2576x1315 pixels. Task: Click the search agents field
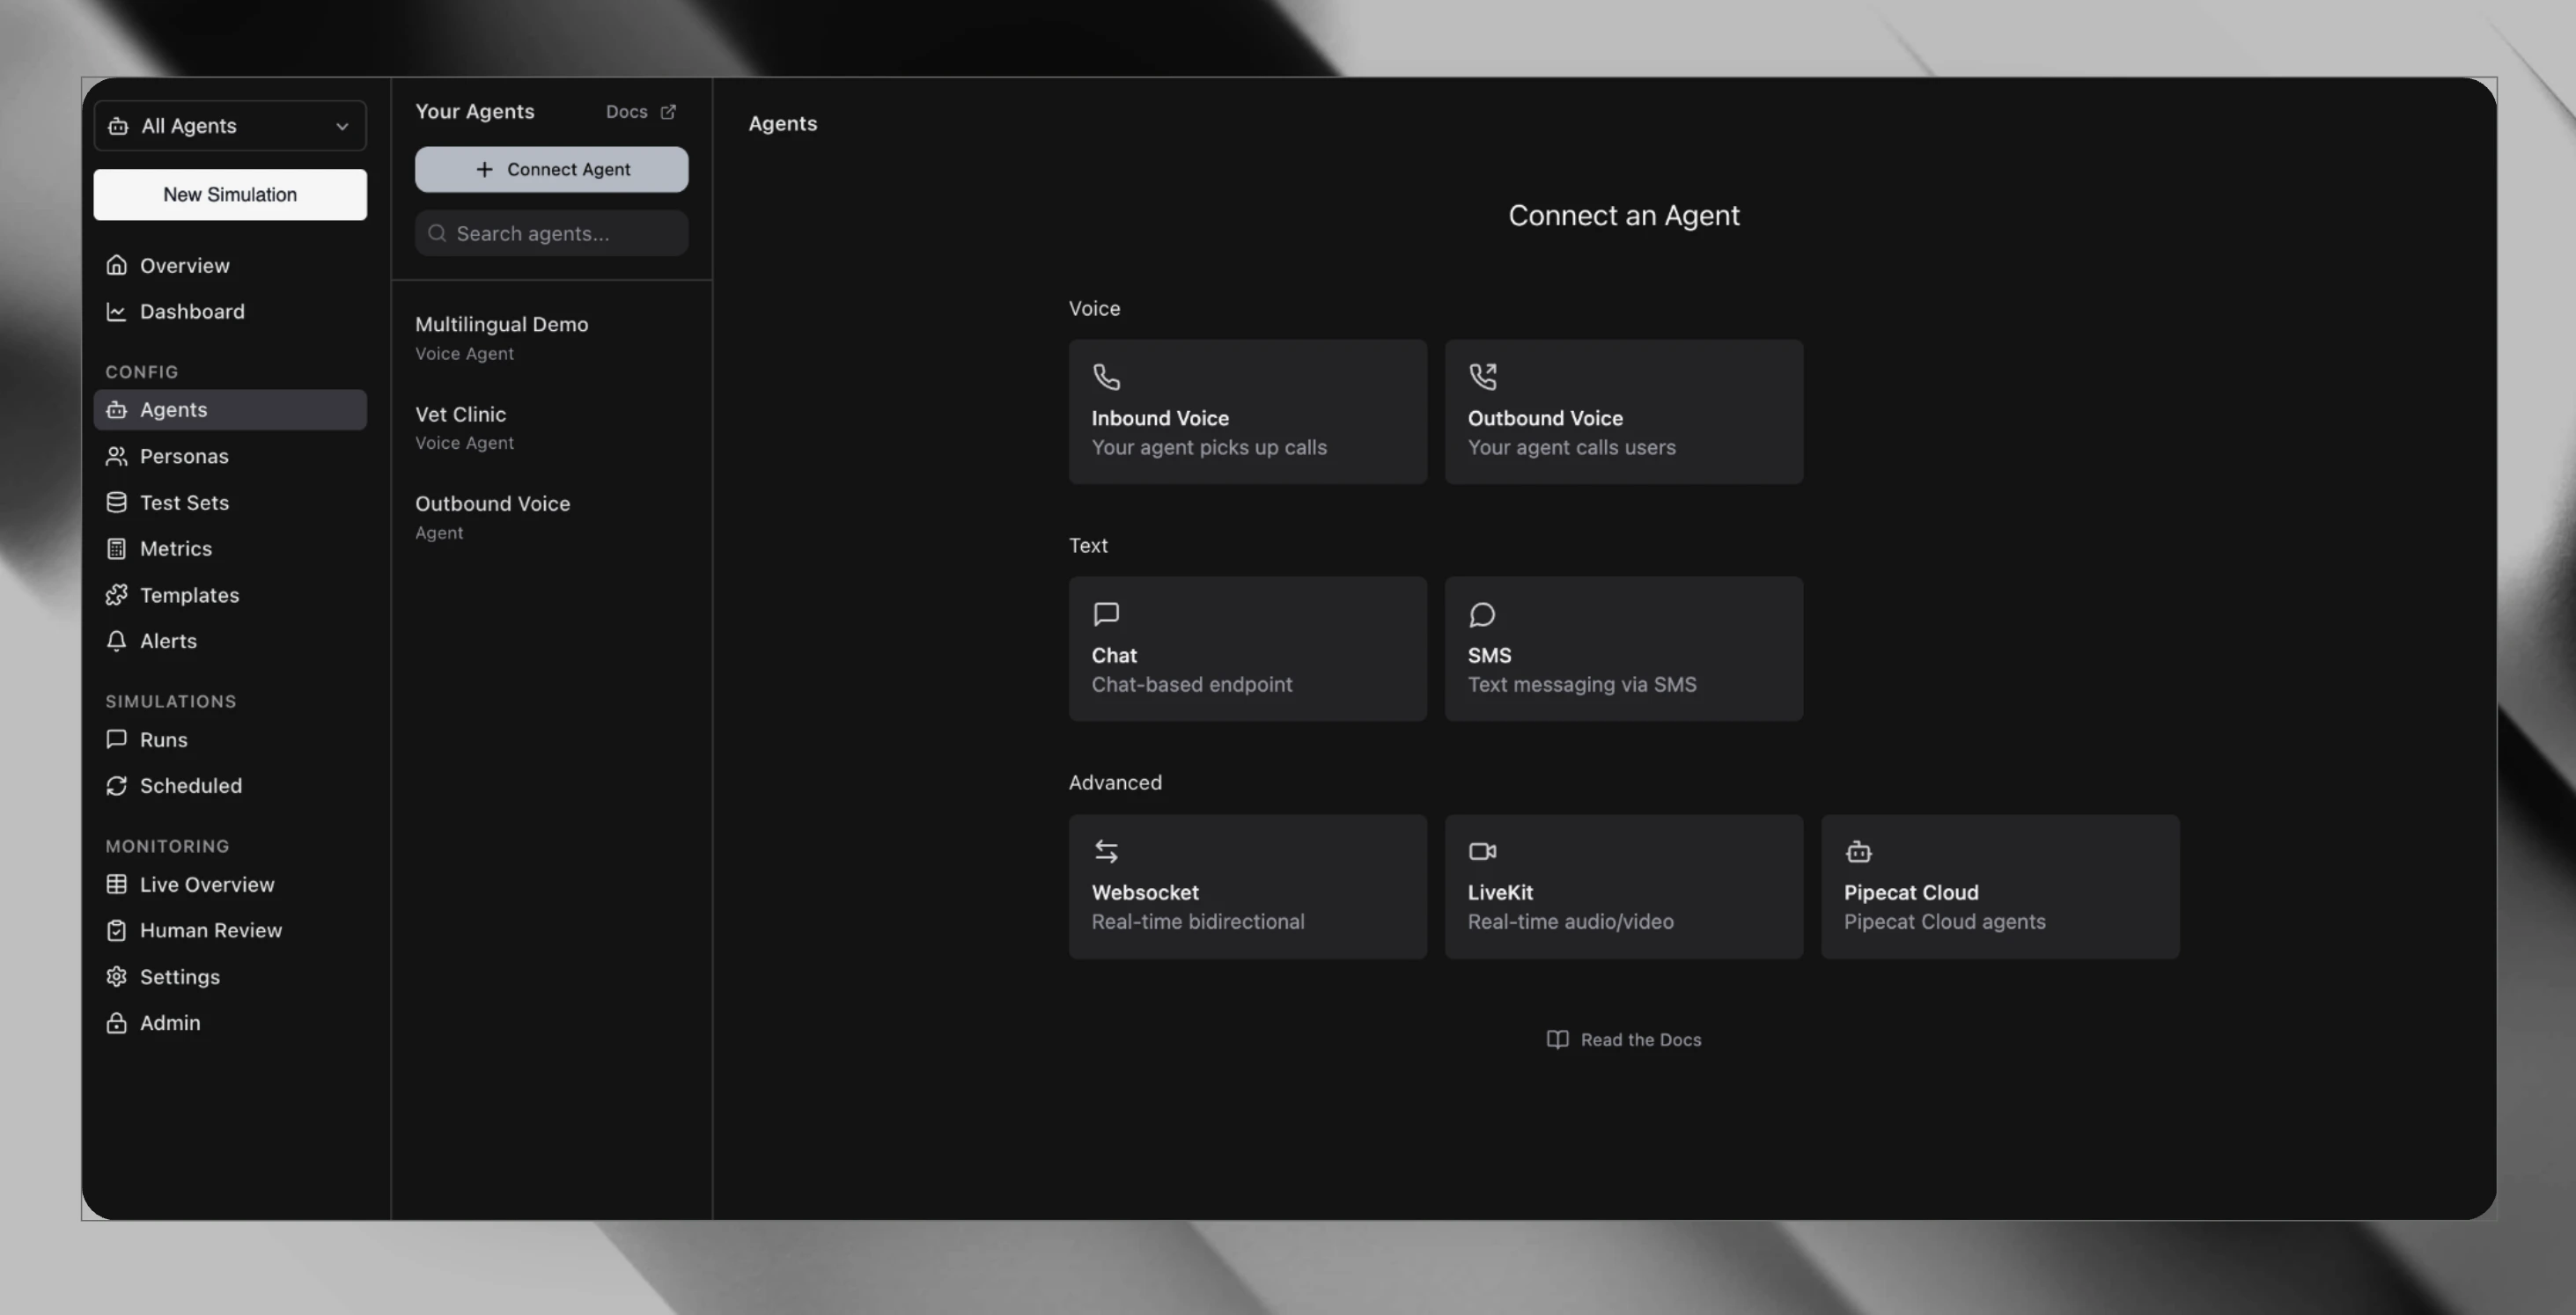(551, 233)
